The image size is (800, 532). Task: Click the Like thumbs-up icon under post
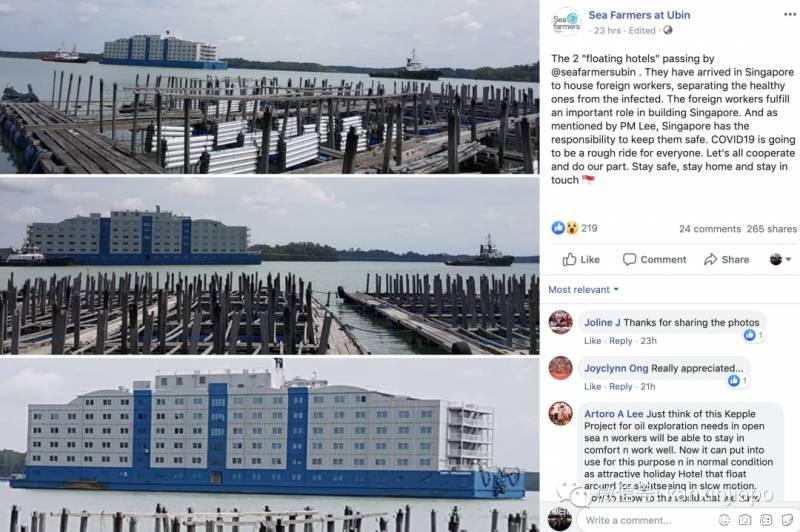(x=569, y=260)
